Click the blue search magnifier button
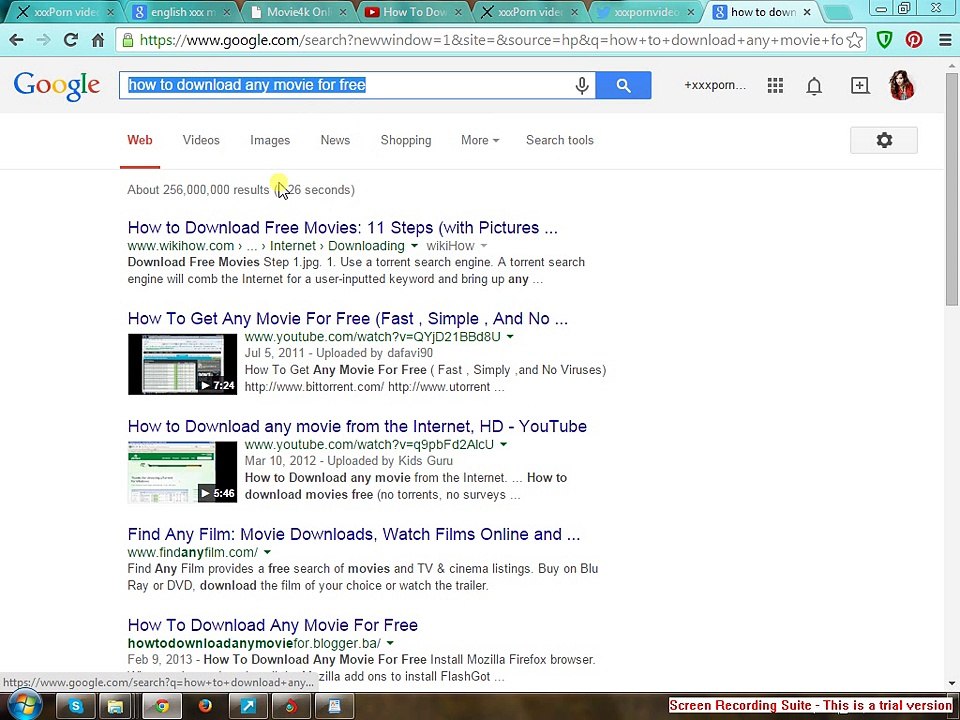 click(x=623, y=85)
